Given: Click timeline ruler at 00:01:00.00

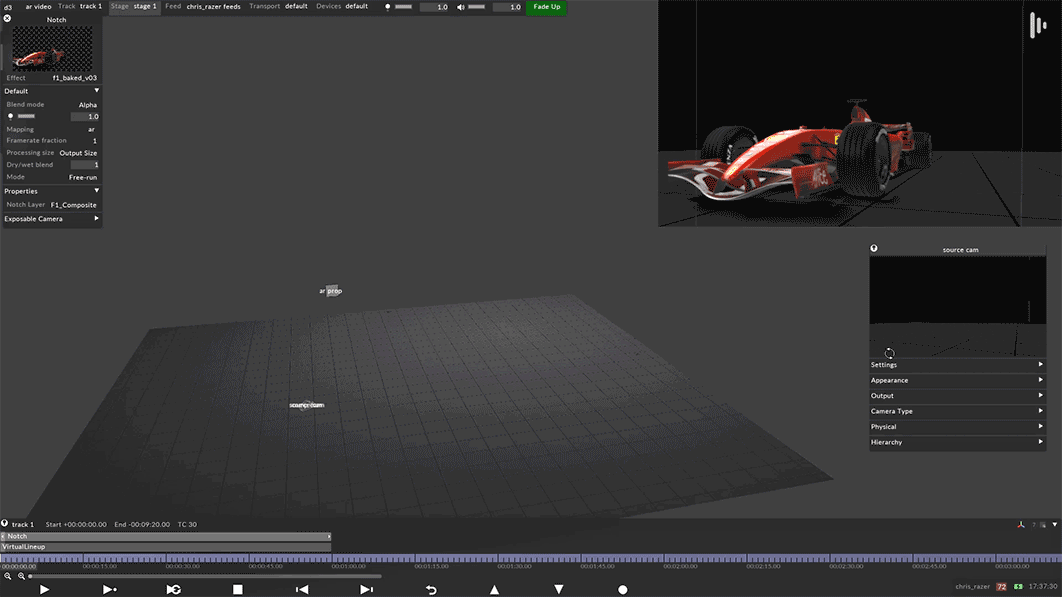Looking at the screenshot, I should [348, 566].
